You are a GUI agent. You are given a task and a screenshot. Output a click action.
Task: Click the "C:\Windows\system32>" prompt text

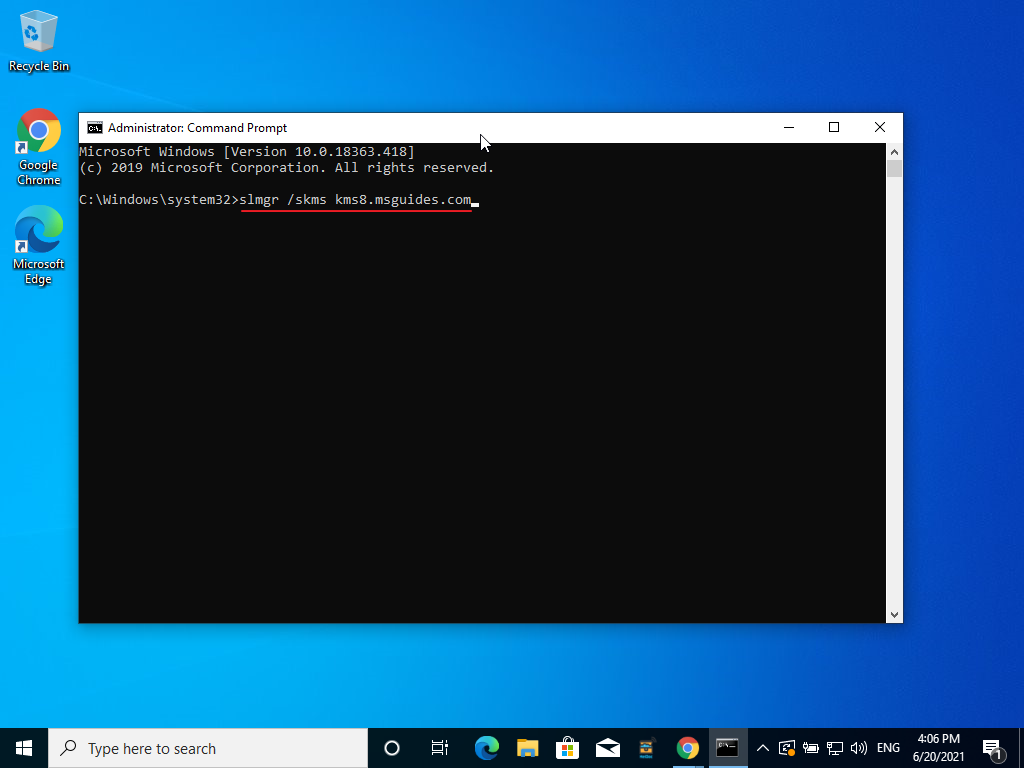pos(159,200)
